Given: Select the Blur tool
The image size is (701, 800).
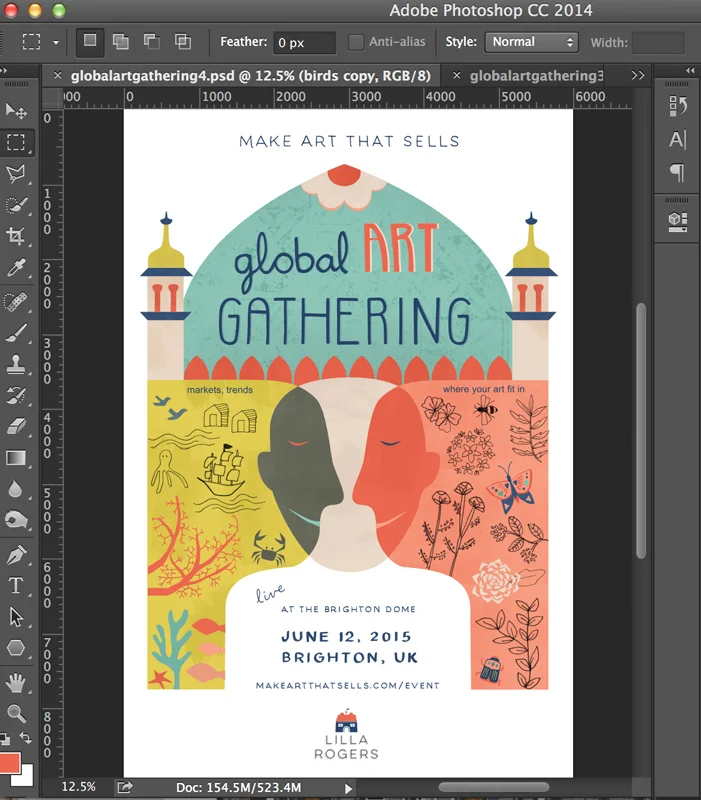Looking at the screenshot, I should click(x=16, y=489).
